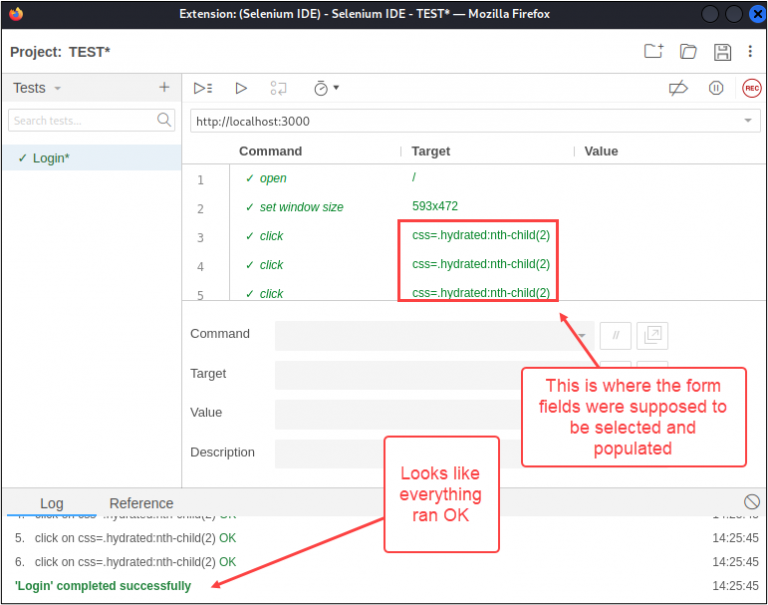Clear the log with the circle-slash icon

pos(751,502)
